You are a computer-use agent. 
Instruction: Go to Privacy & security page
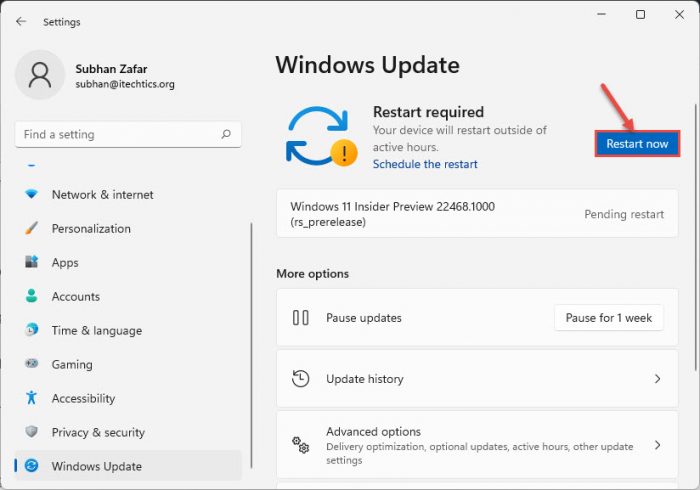tap(128, 432)
